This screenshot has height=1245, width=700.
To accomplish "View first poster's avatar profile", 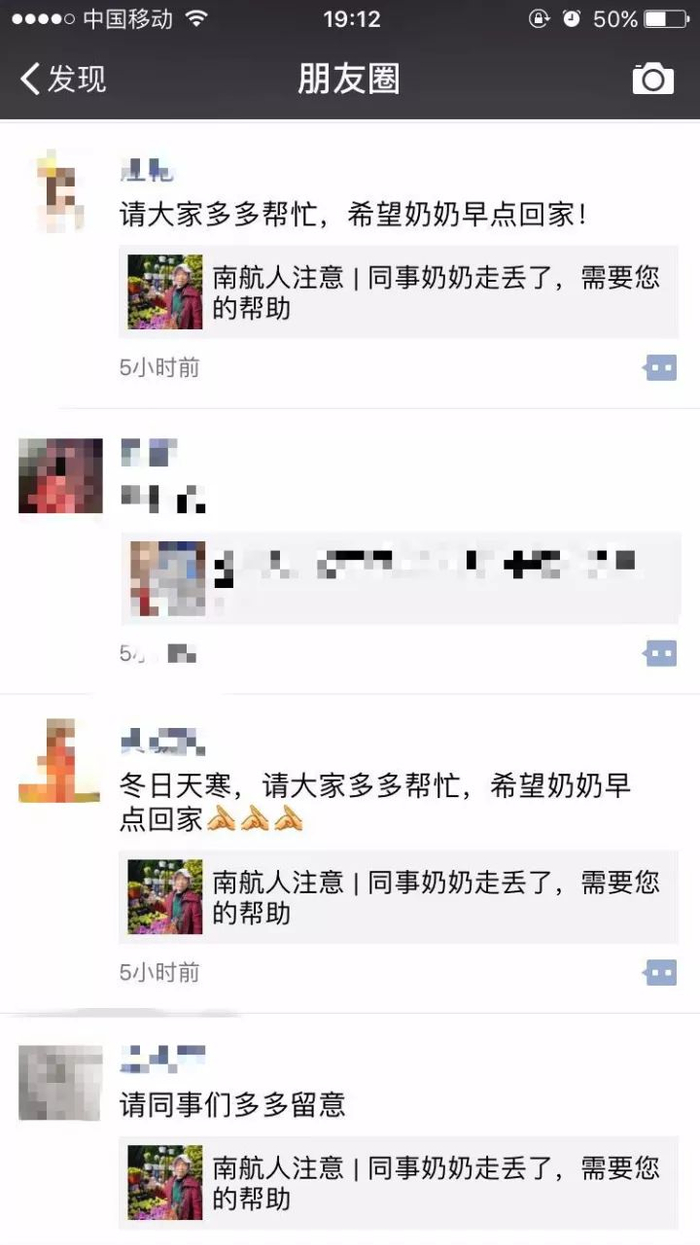I will tap(60, 192).
